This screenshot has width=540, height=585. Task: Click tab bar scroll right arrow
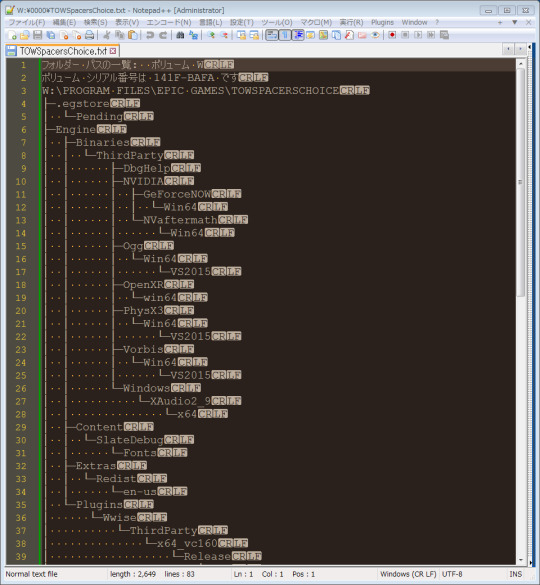[x=520, y=49]
